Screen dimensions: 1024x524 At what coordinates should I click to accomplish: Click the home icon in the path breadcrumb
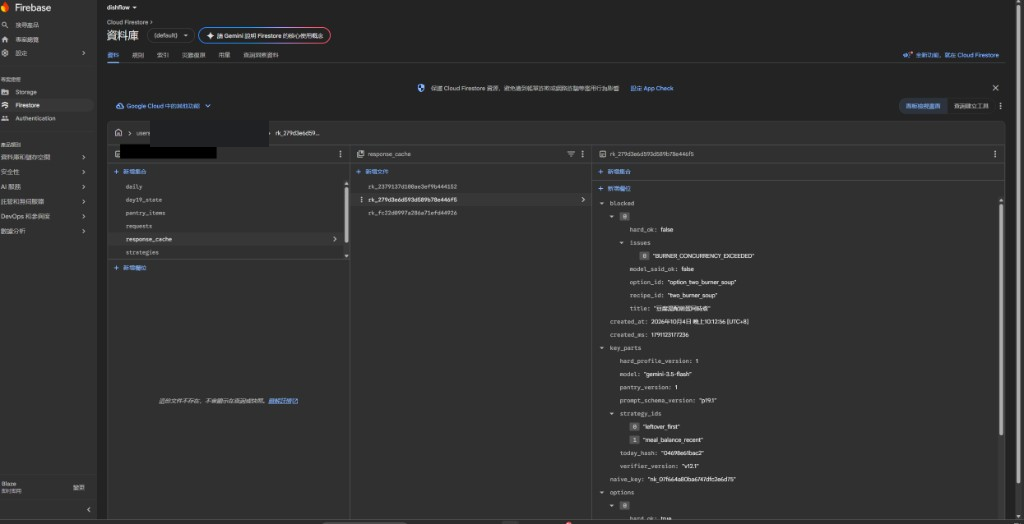tap(118, 133)
